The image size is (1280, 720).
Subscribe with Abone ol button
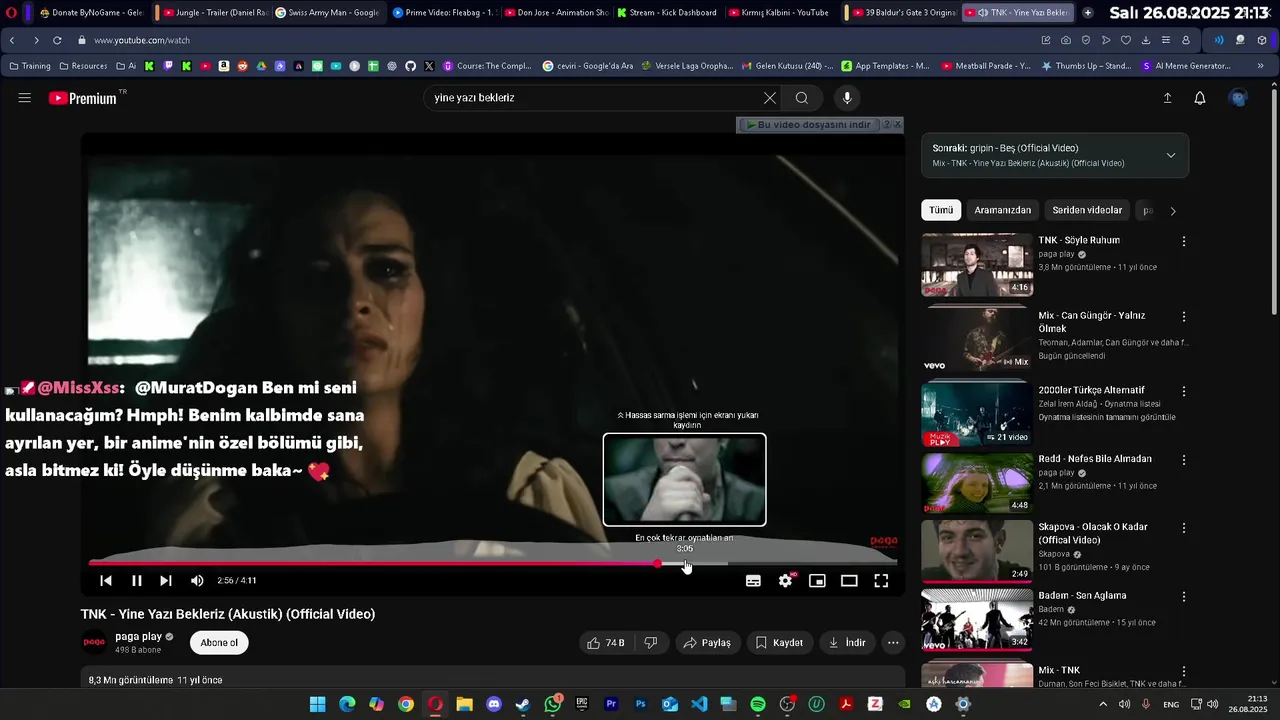pyautogui.click(x=219, y=643)
